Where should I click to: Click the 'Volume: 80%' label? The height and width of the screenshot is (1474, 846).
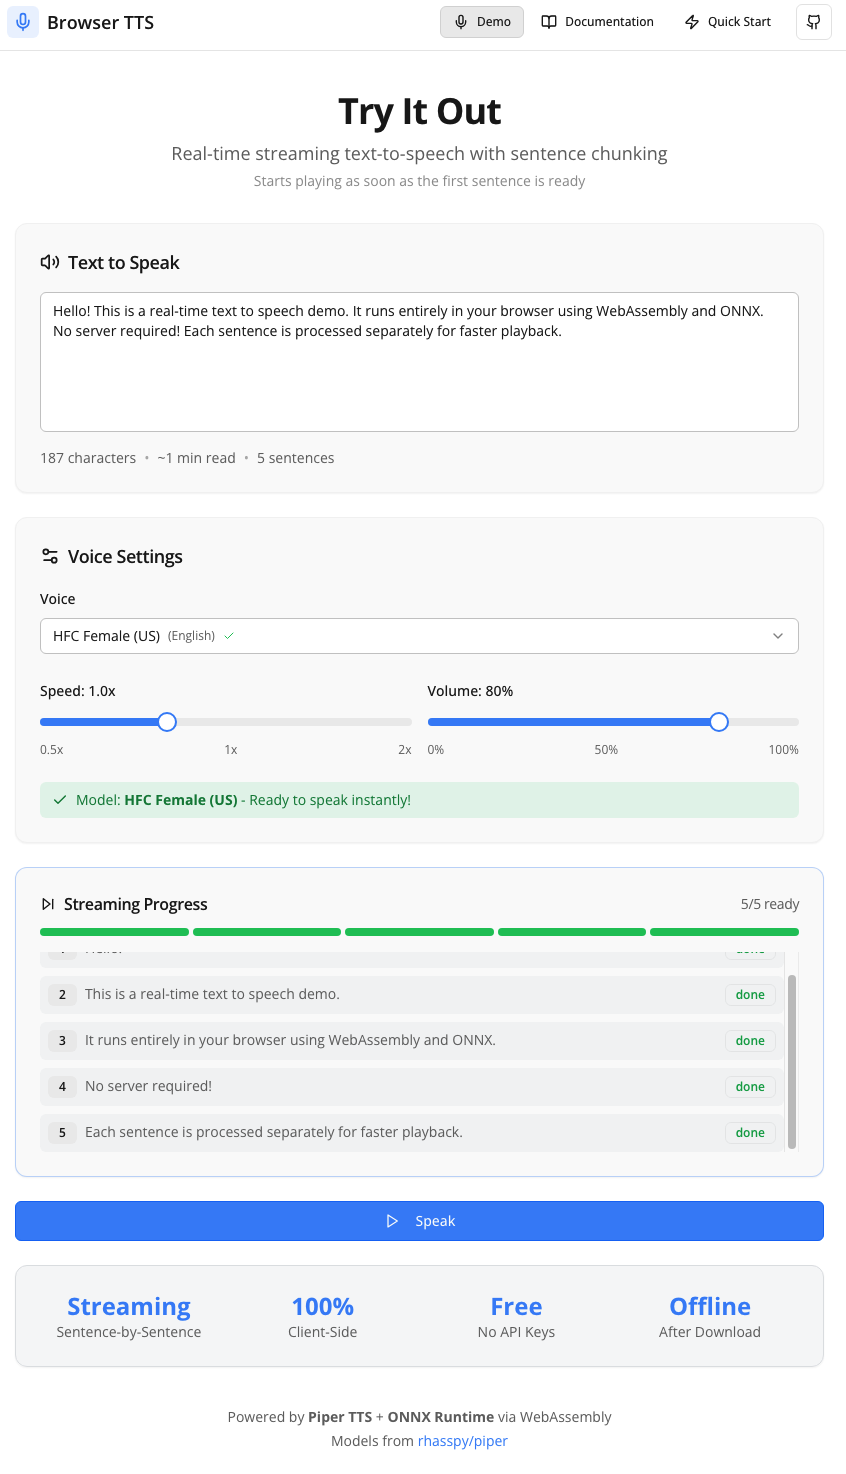tap(470, 691)
